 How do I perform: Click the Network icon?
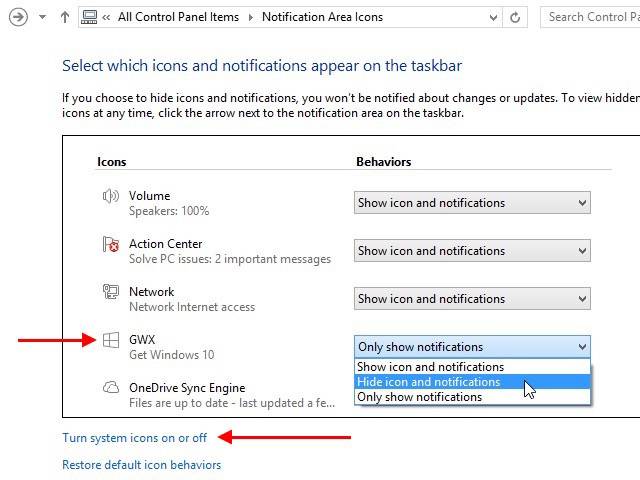point(111,292)
